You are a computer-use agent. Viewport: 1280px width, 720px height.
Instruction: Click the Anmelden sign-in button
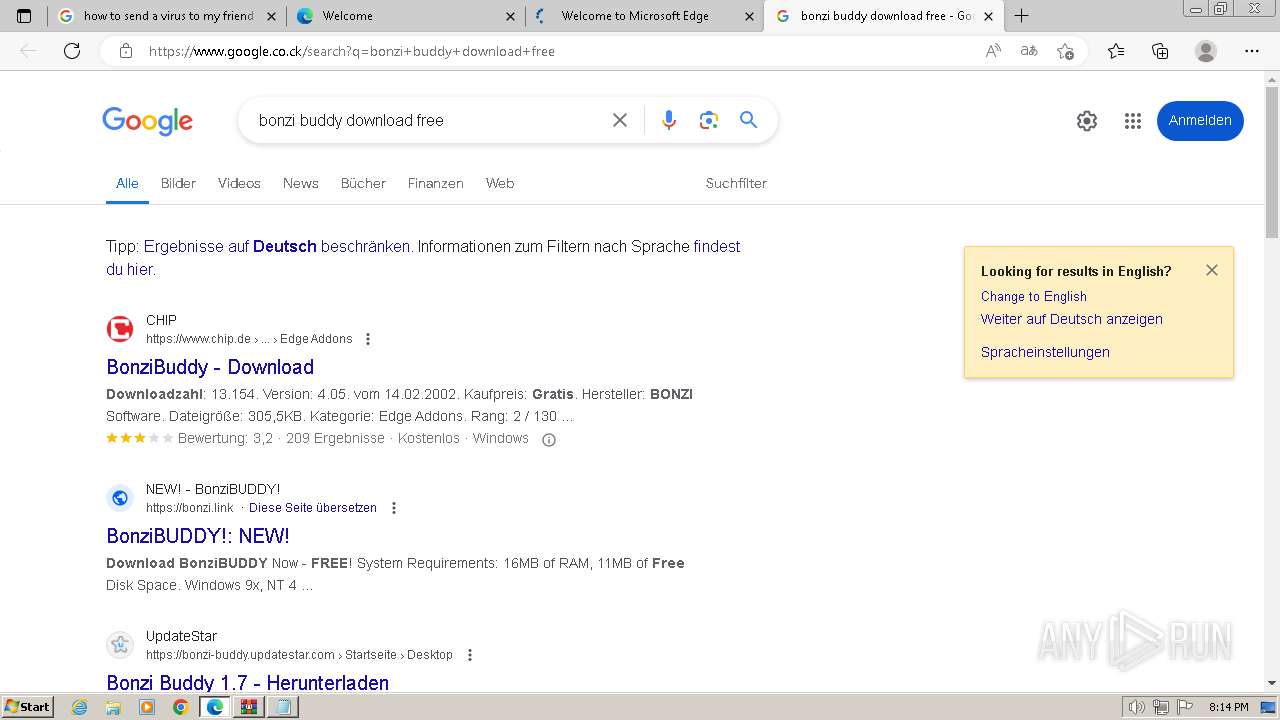pos(1200,120)
